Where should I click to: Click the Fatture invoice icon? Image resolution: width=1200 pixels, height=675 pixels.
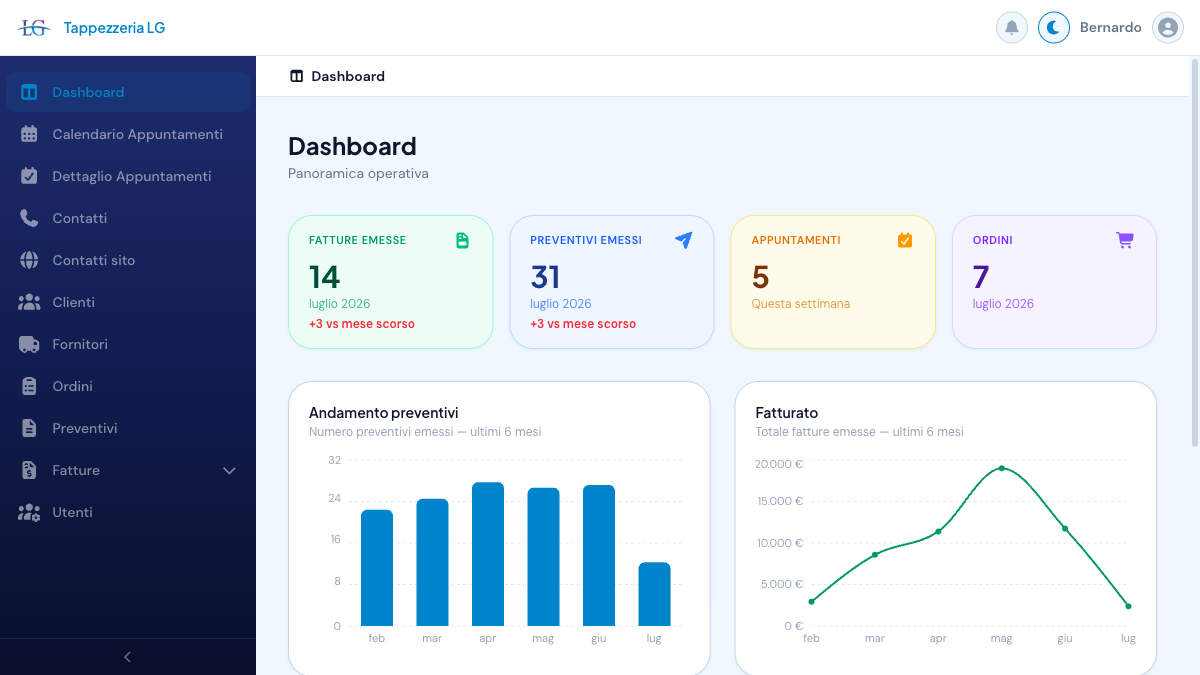point(29,470)
